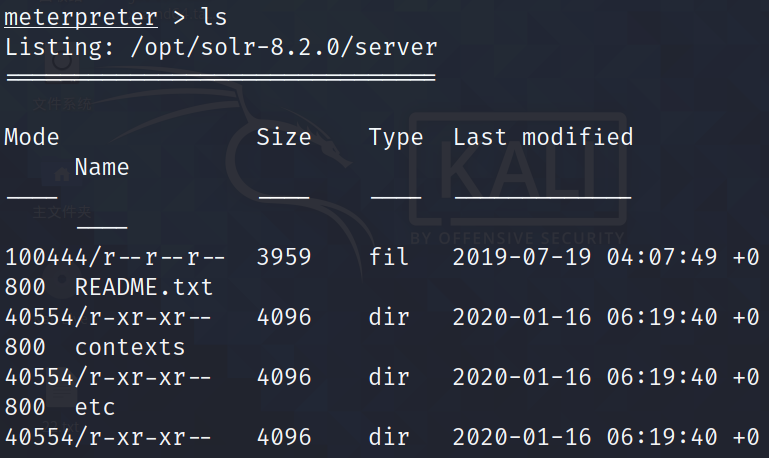Click the Mode column header
Image resolution: width=769 pixels, height=458 pixels.
[x=32, y=137]
